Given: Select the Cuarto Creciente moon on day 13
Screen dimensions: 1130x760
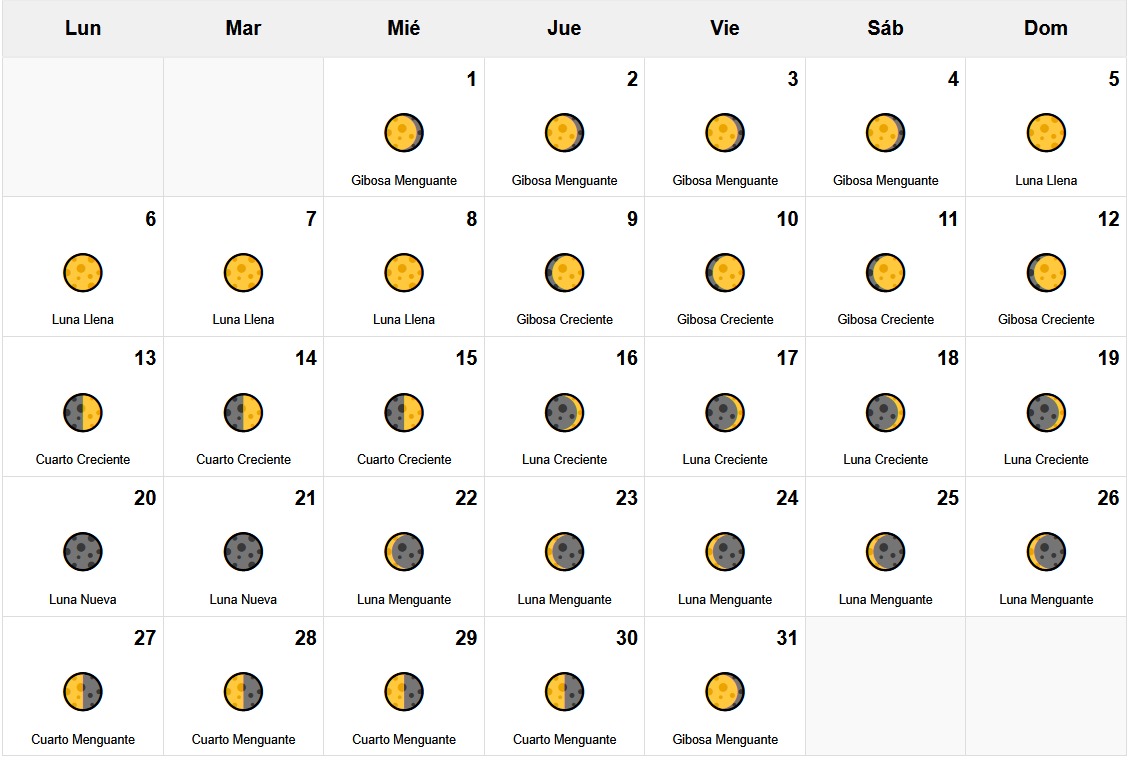Looking at the screenshot, I should [x=83, y=412].
